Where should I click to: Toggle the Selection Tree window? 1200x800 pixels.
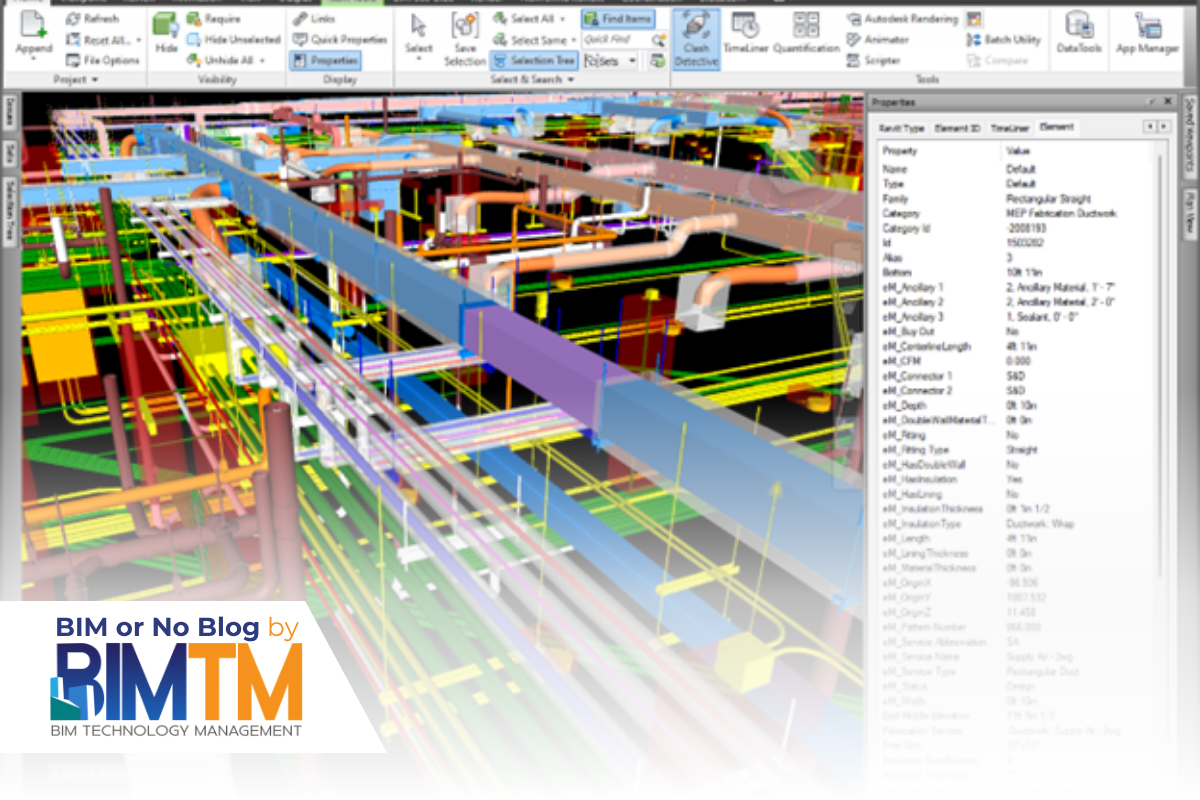[533, 60]
